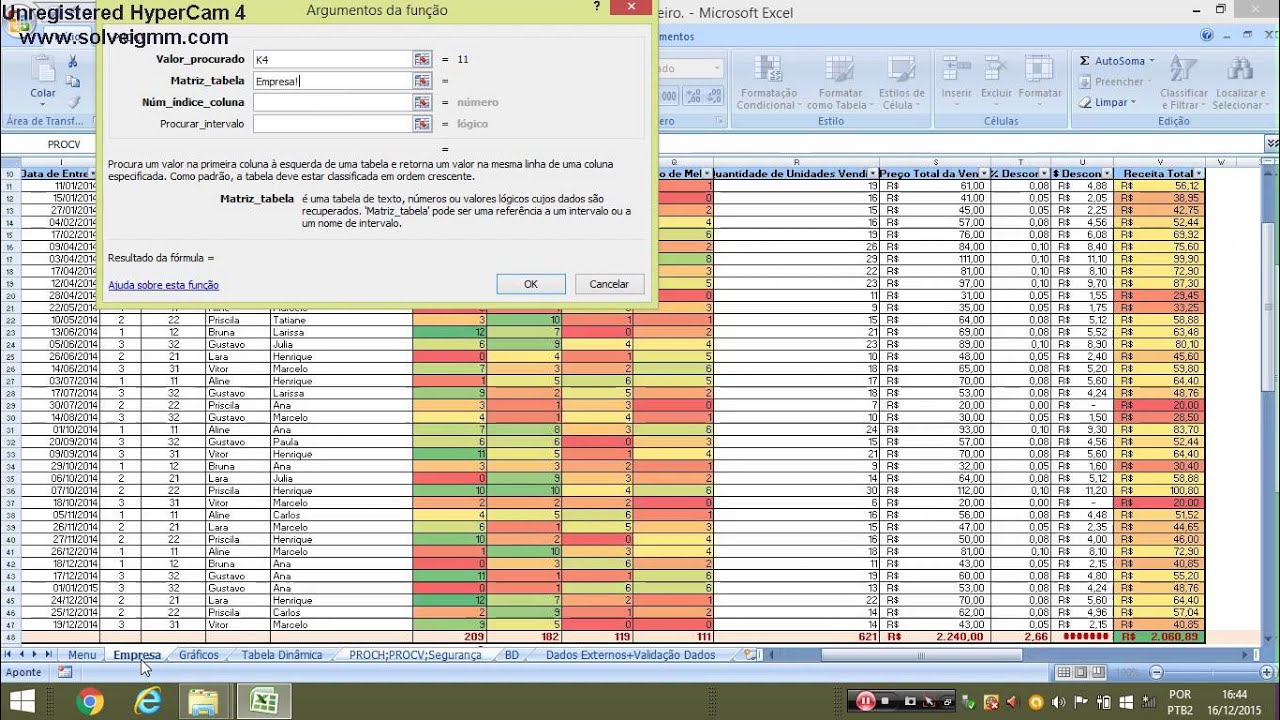Click the macro record icon in status bar
Screen dimensions: 1280x720
pos(65,673)
